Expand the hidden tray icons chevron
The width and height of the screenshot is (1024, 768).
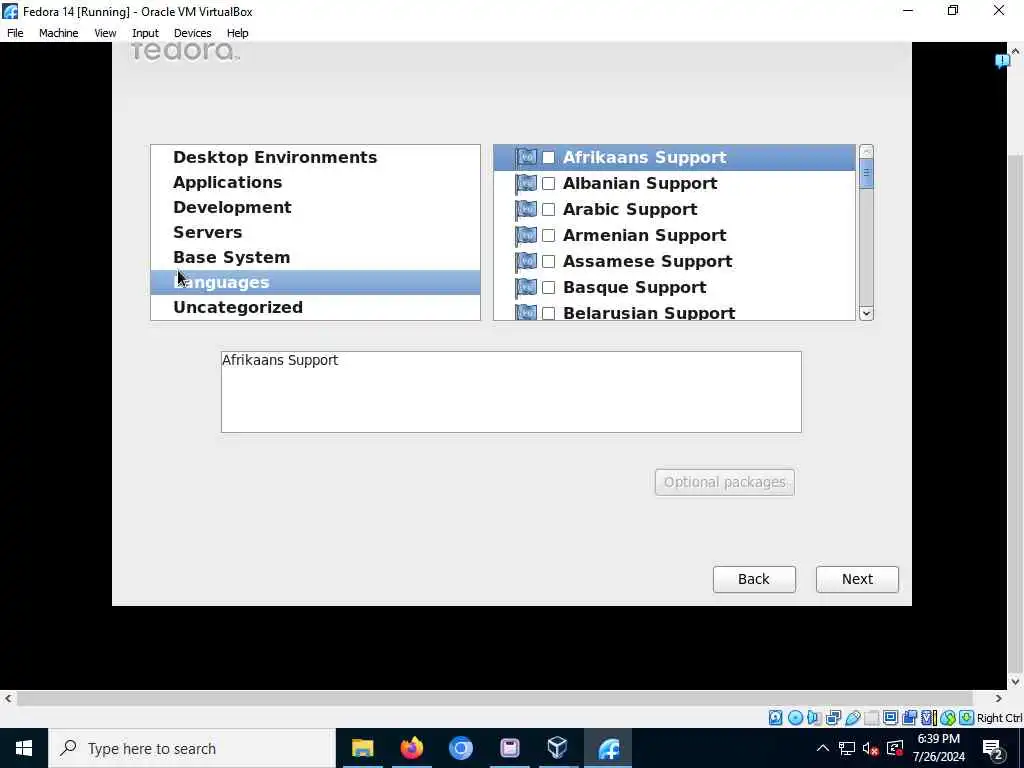click(823, 748)
